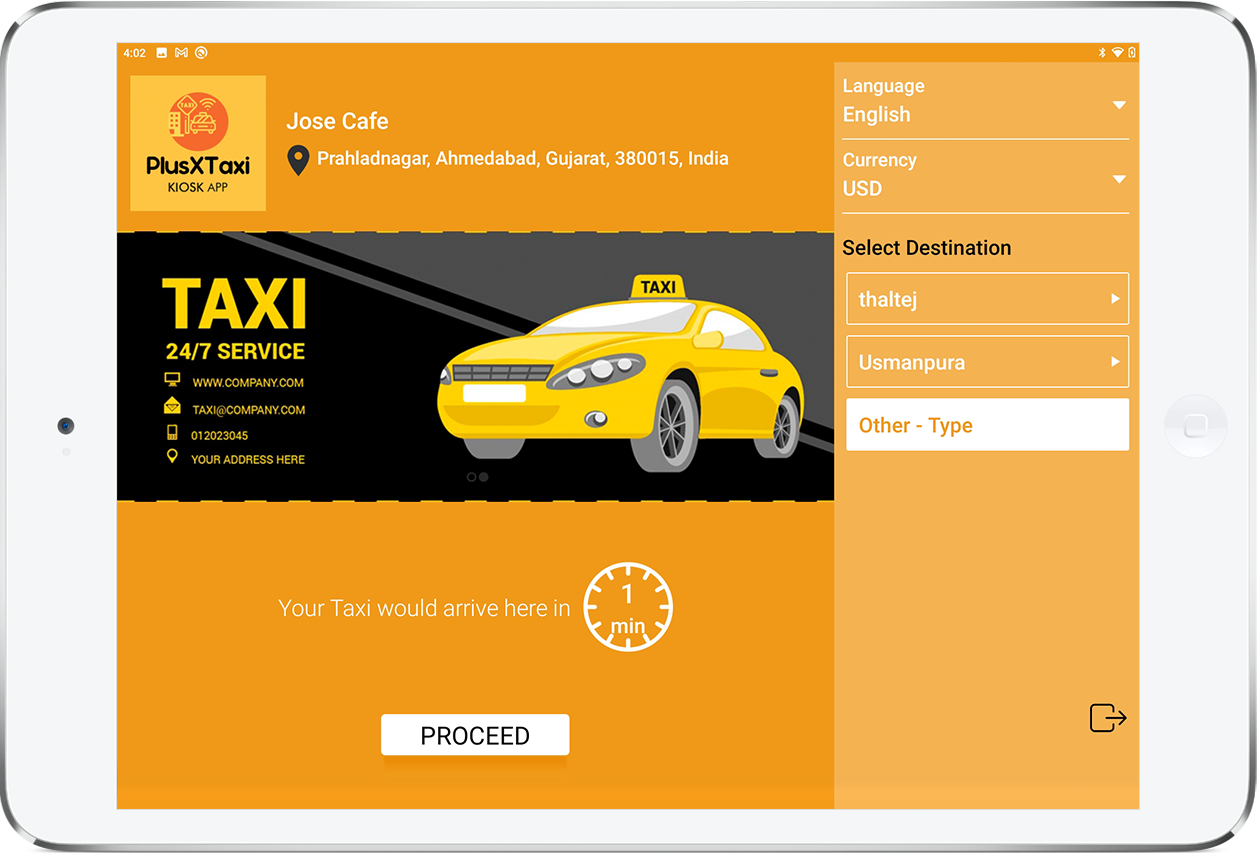1259x853 pixels.
Task: Tap the Other - Type destination field
Action: (988, 425)
